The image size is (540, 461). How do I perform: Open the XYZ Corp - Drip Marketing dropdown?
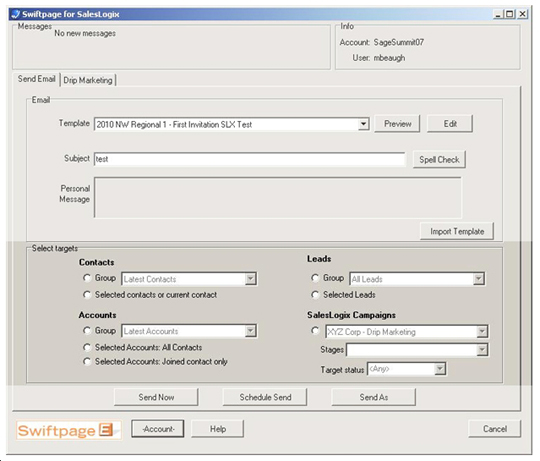482,332
